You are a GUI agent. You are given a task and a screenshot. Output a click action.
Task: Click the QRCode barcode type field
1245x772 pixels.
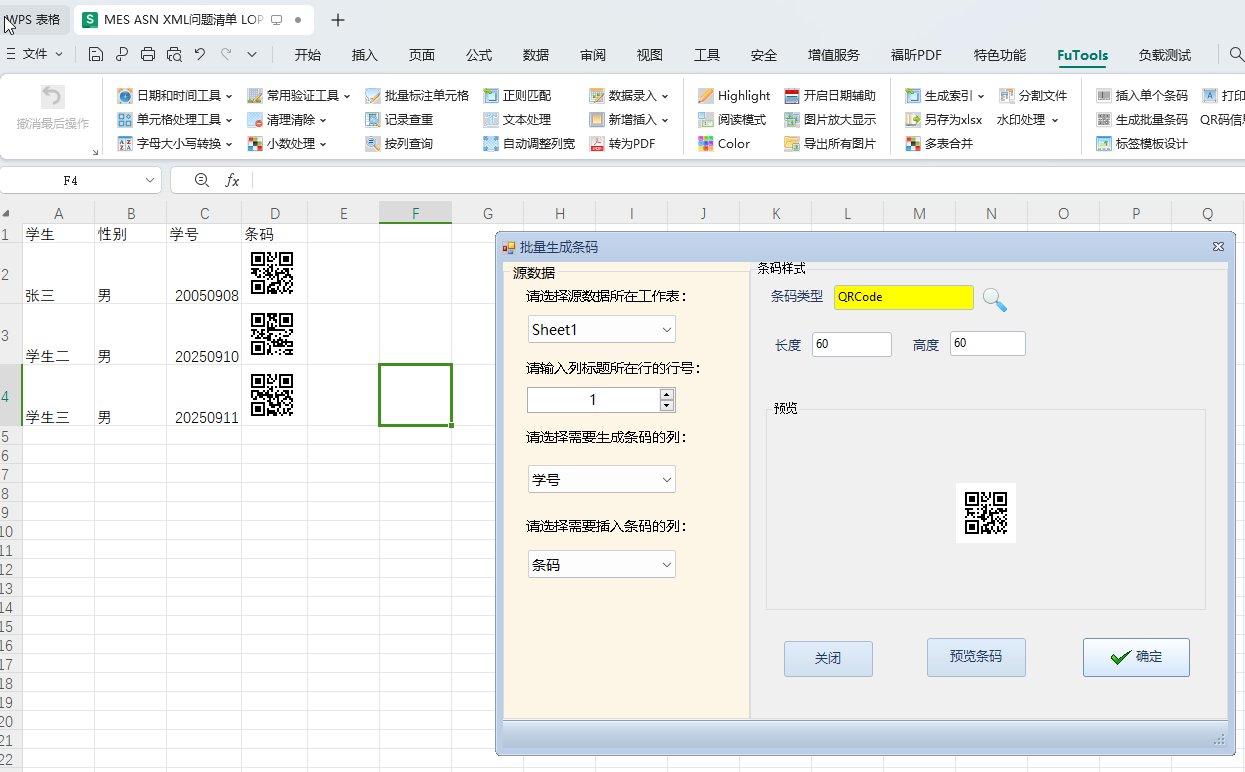pyautogui.click(x=904, y=297)
